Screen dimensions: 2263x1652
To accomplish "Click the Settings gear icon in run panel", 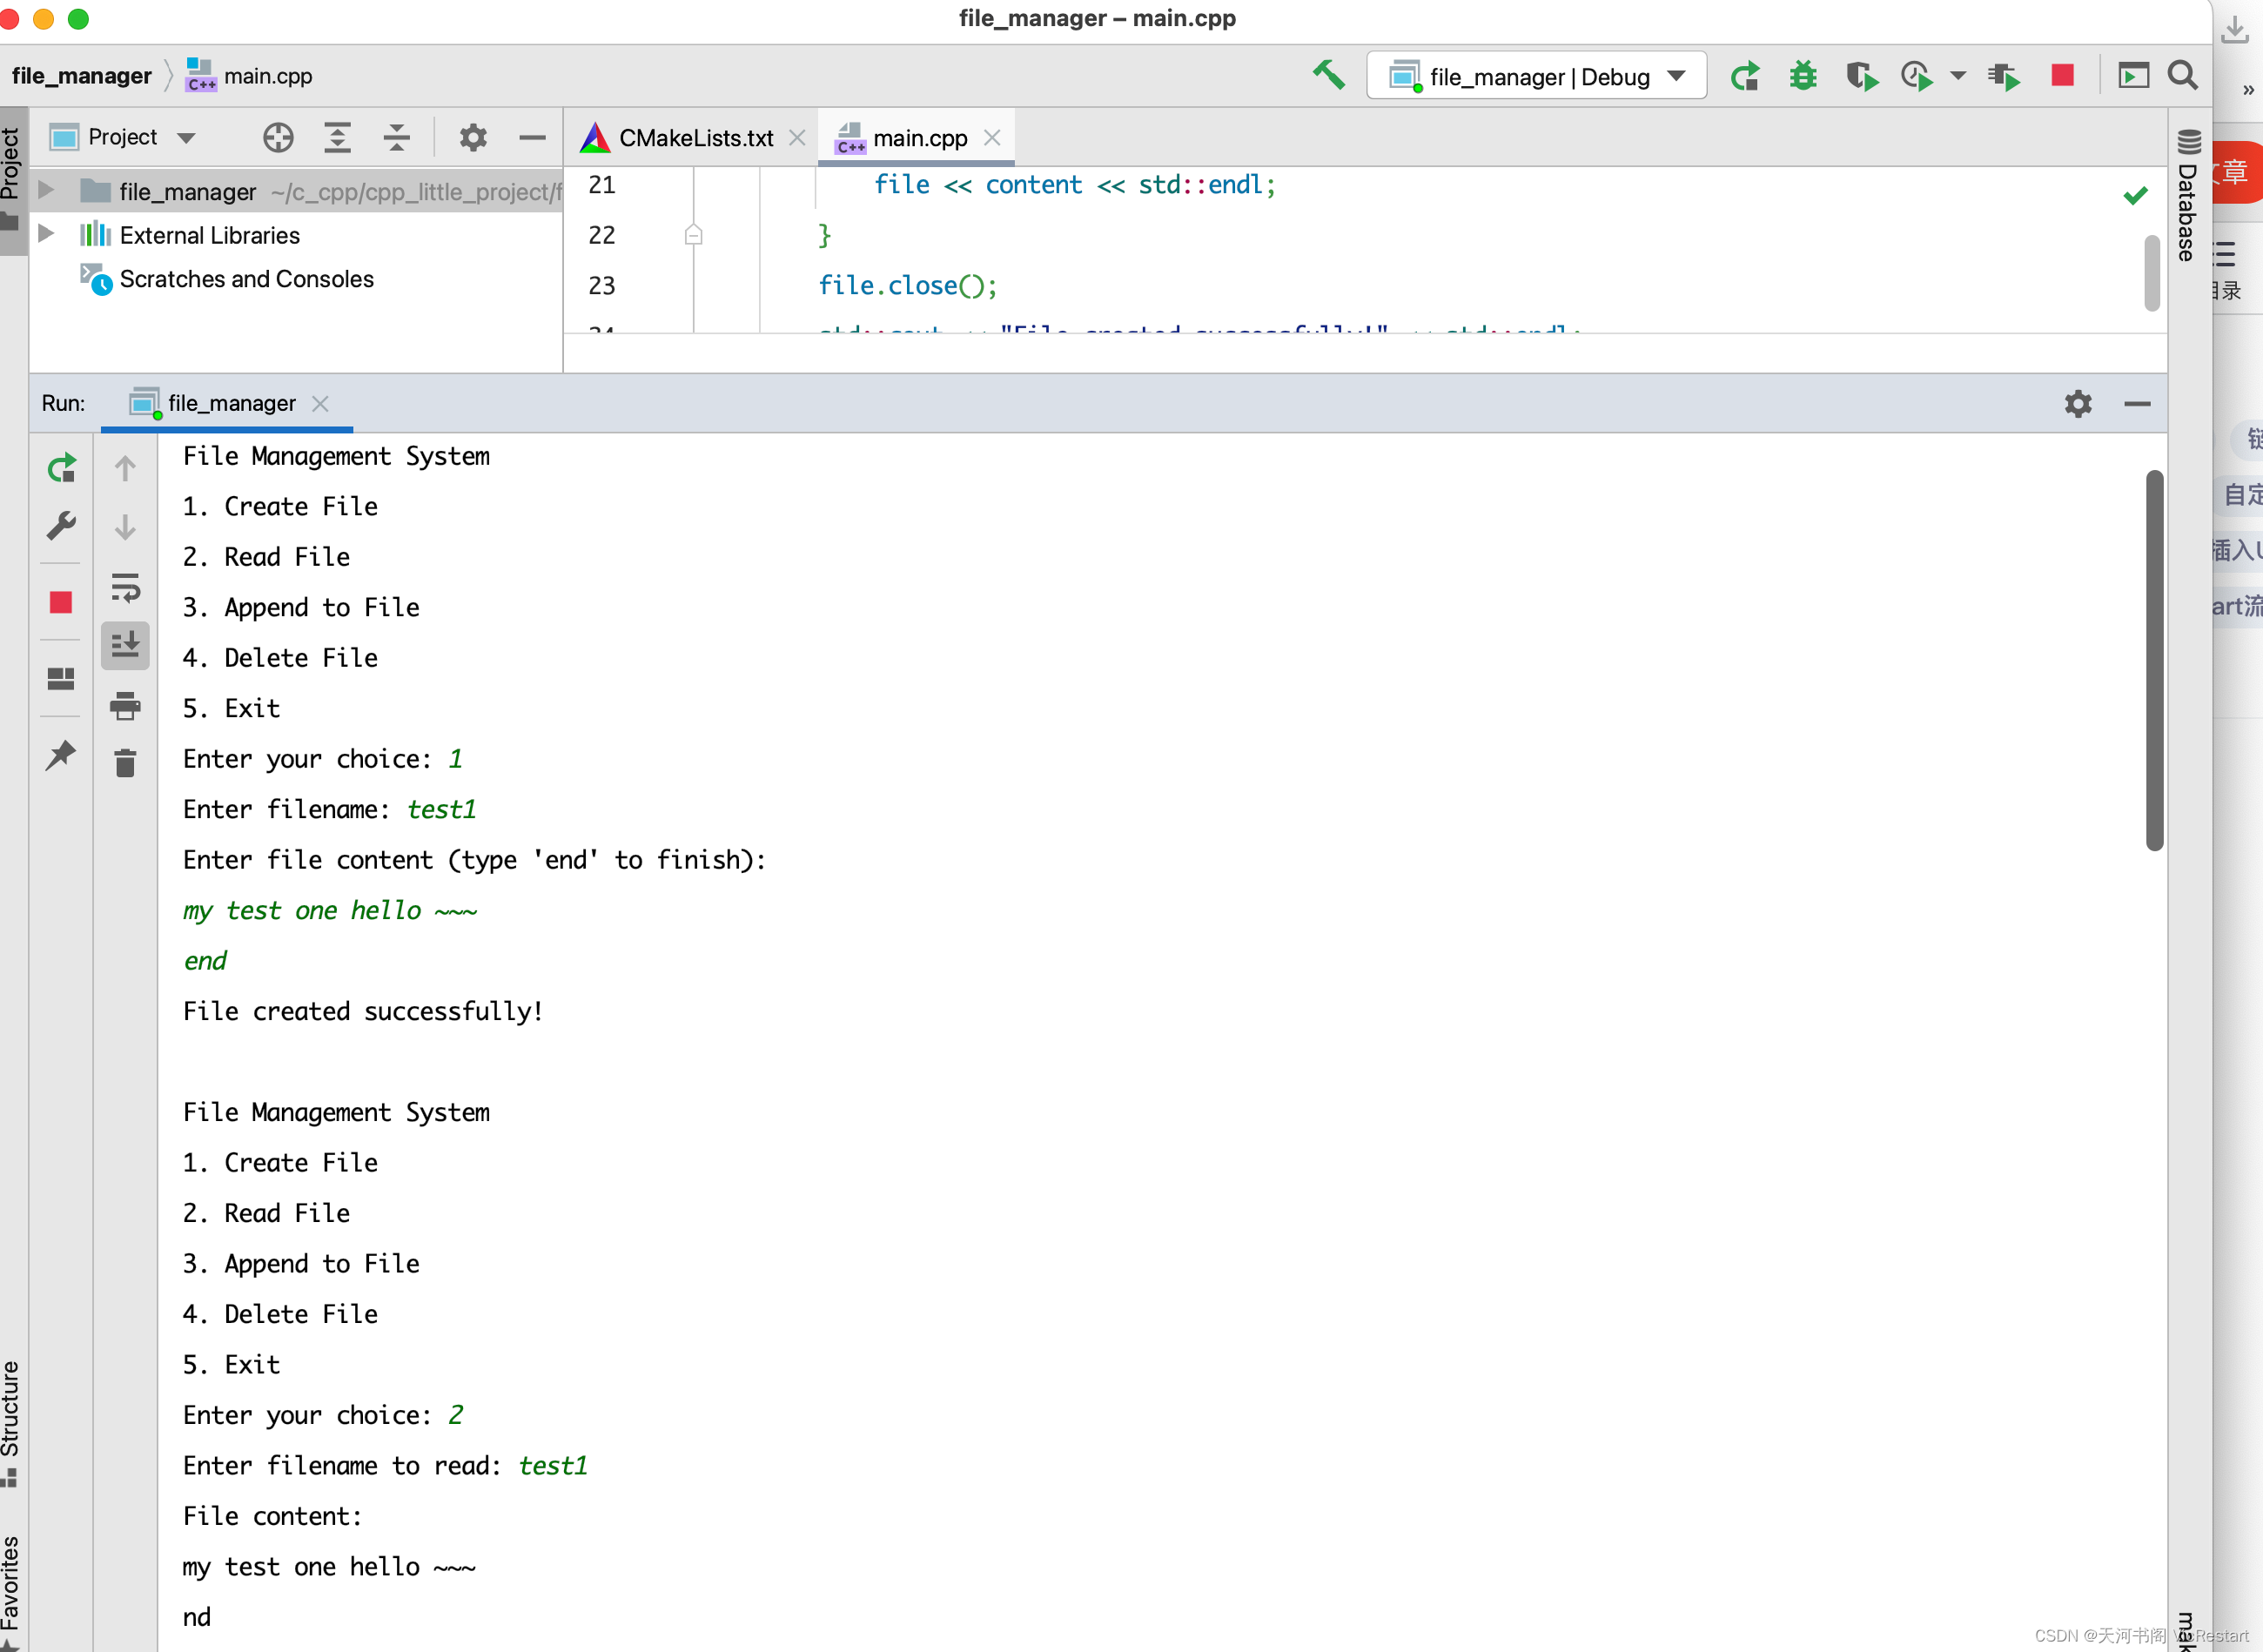I will click(2077, 404).
